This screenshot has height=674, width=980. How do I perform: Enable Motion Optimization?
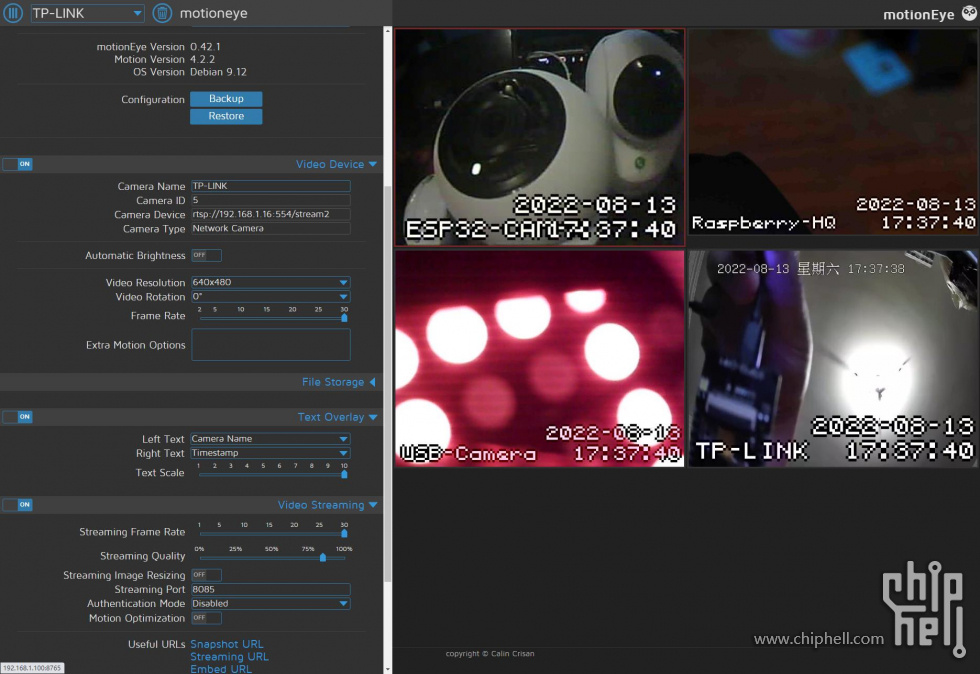[206, 618]
